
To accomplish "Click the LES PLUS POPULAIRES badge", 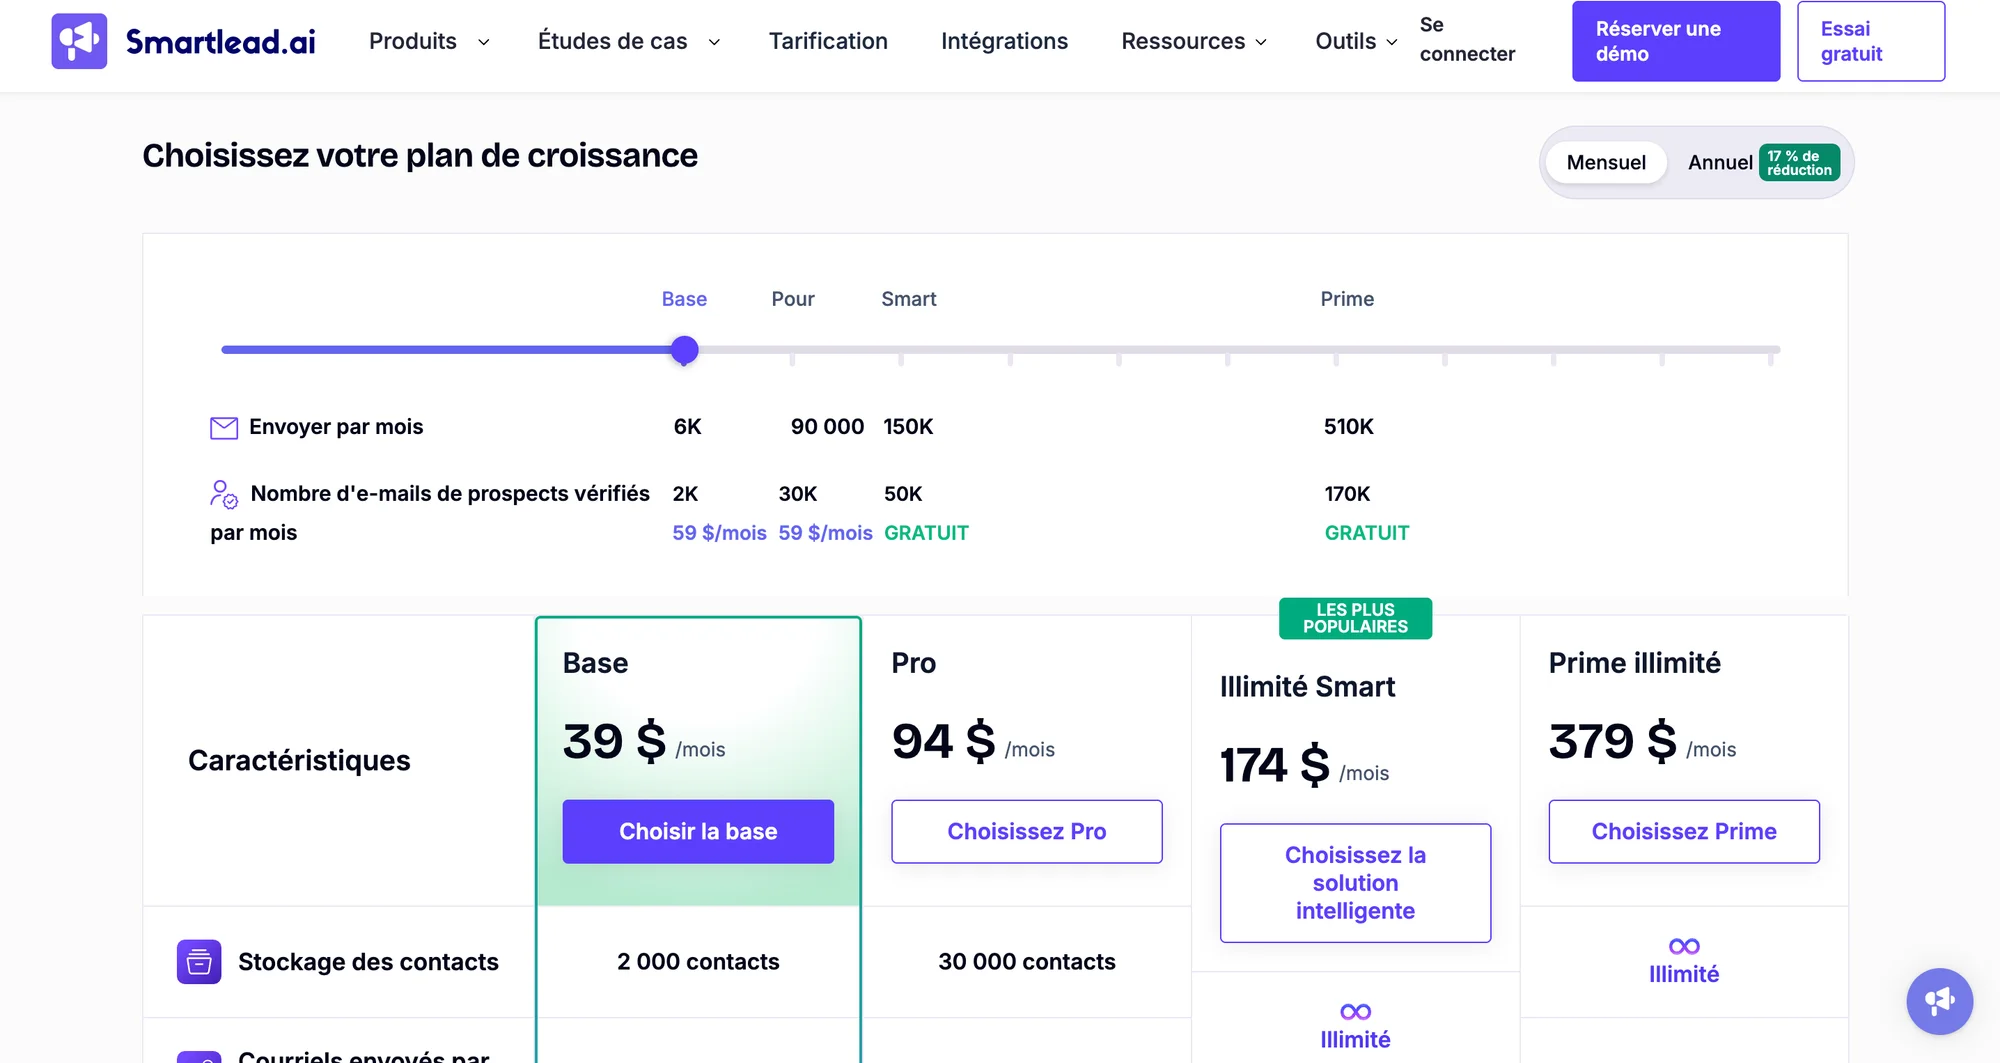I will click(1355, 618).
